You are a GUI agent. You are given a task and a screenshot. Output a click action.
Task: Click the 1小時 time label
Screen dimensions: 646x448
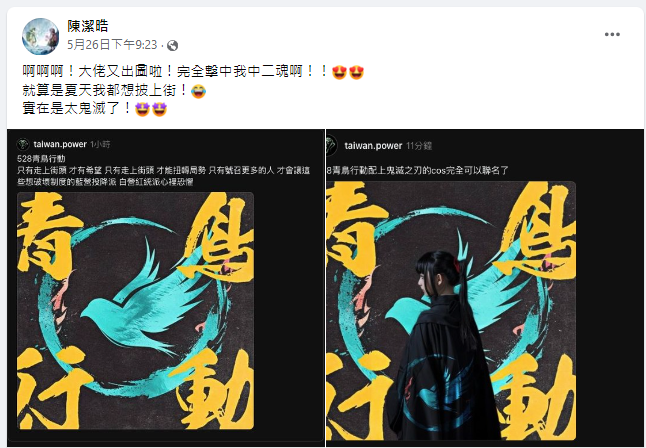[100, 144]
